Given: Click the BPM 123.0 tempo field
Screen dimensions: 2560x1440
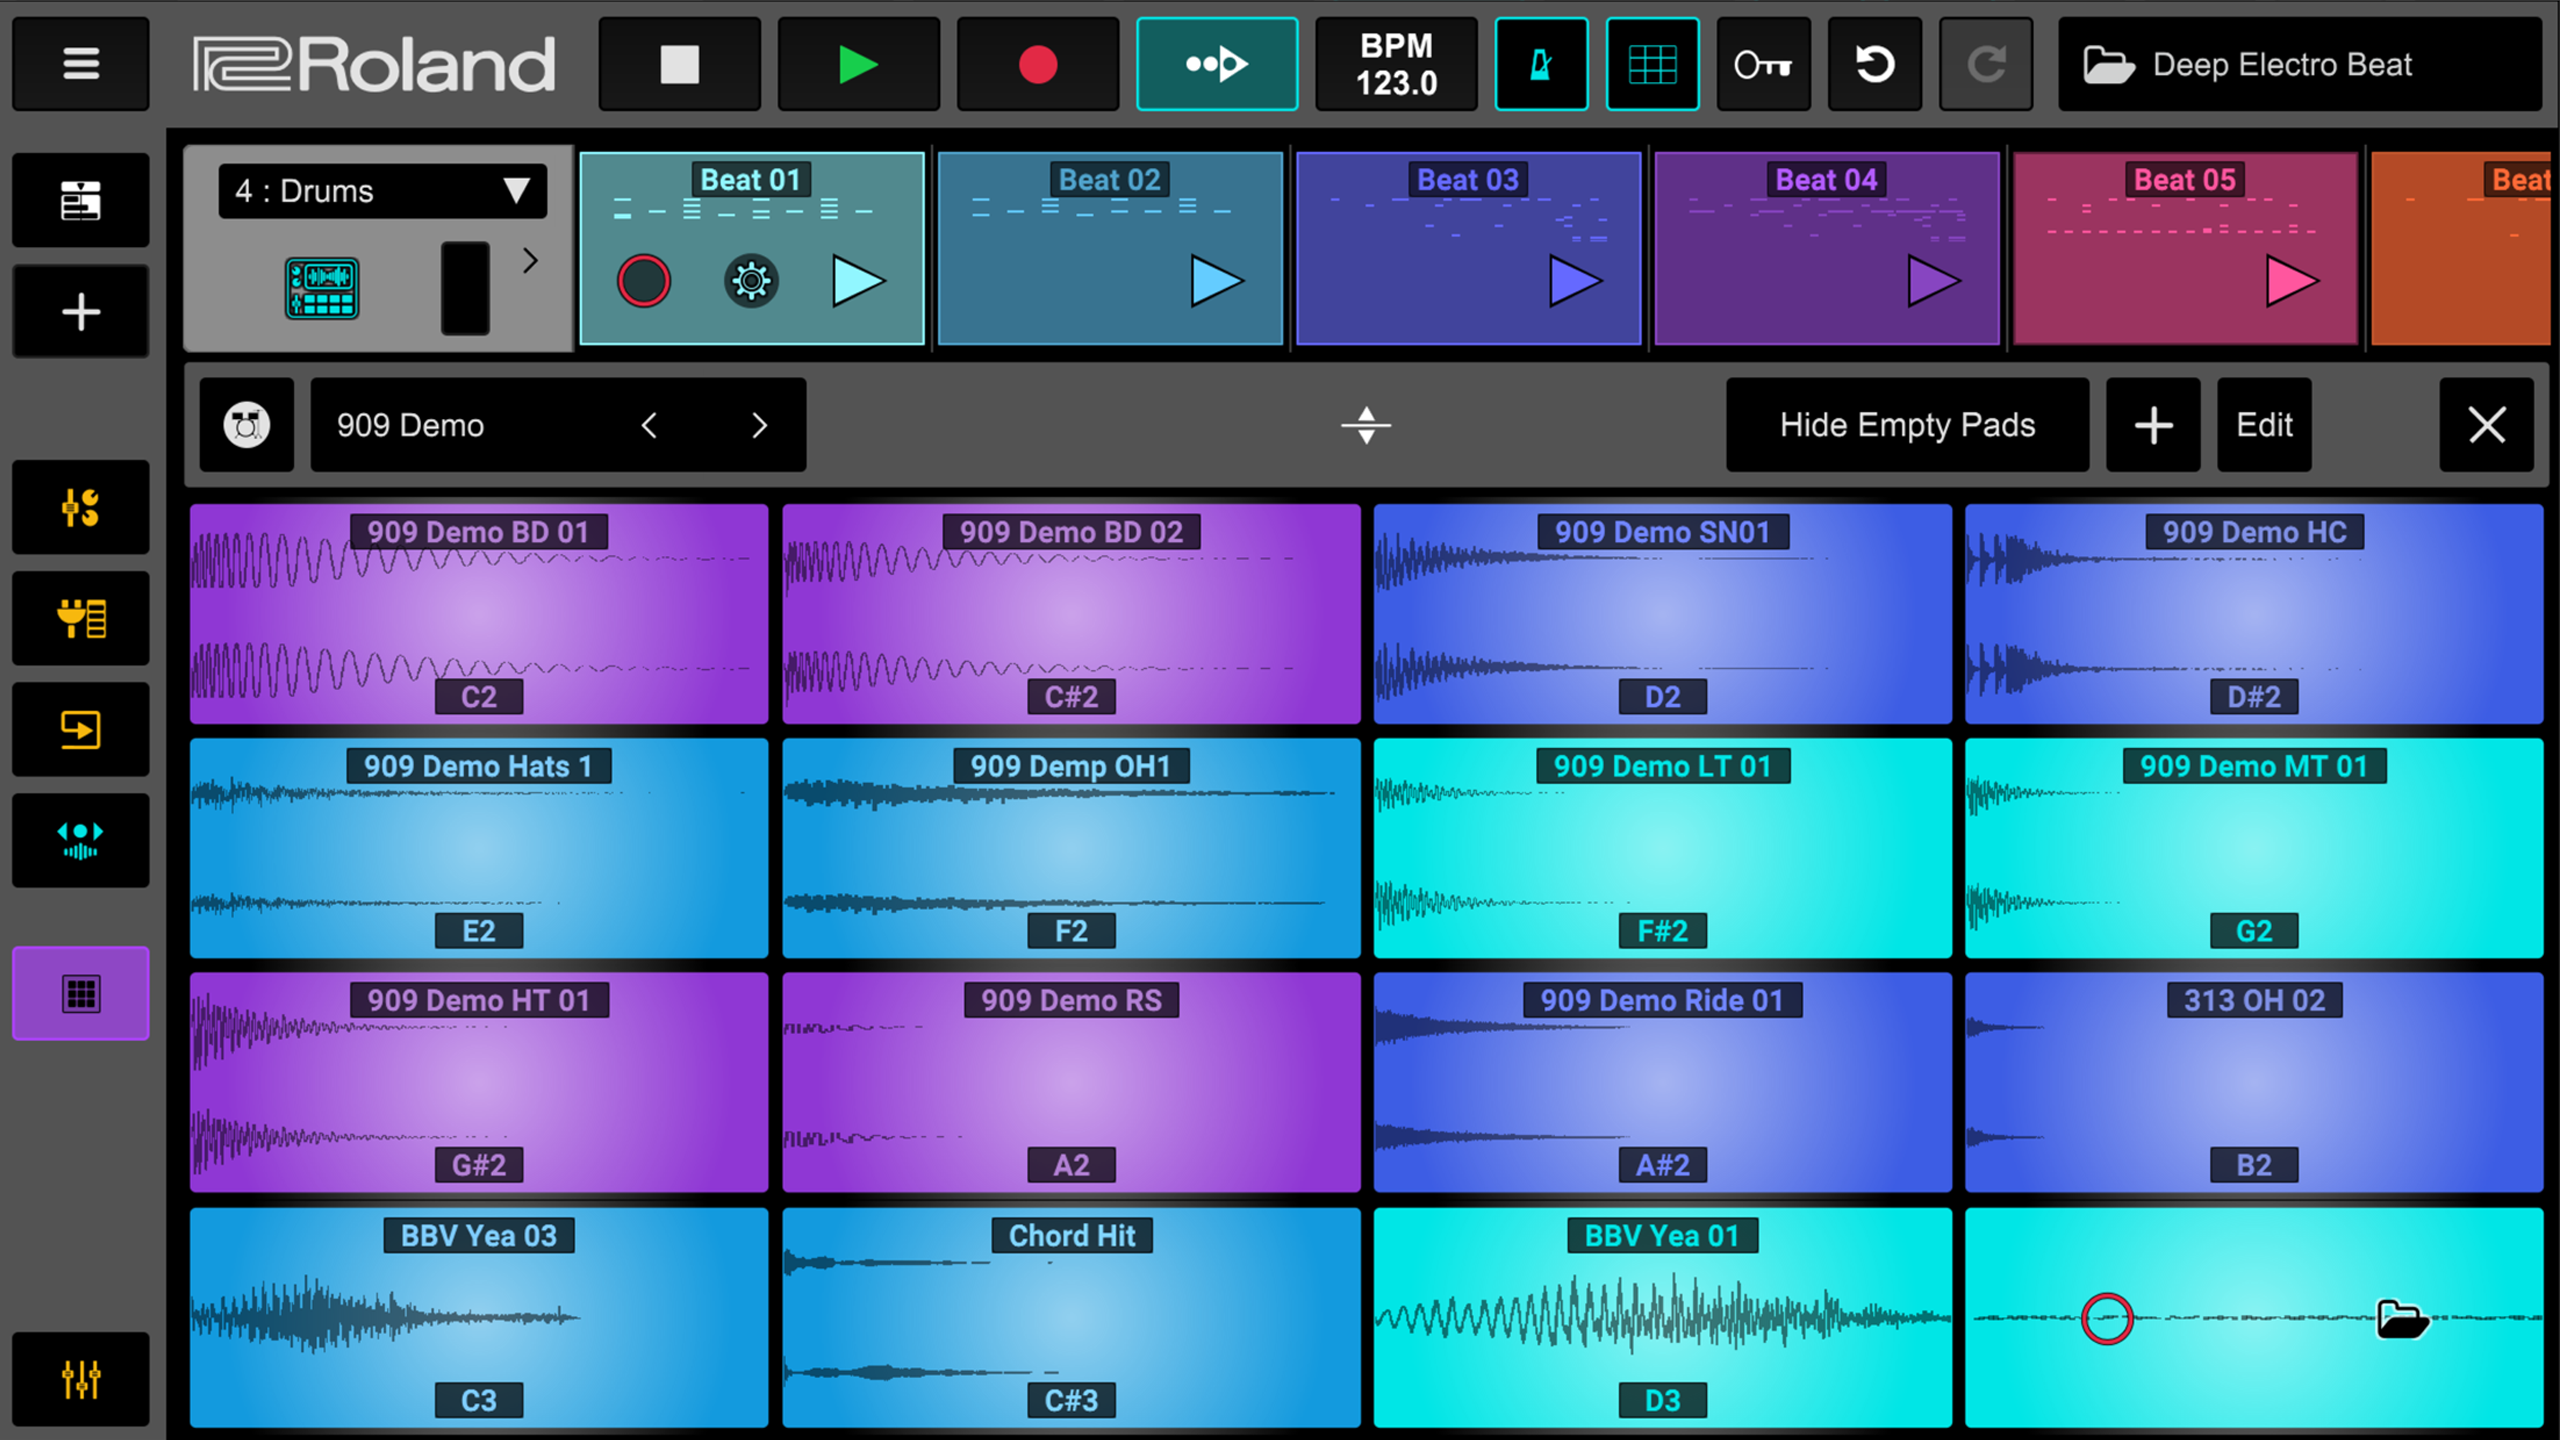Looking at the screenshot, I should [x=1396, y=64].
